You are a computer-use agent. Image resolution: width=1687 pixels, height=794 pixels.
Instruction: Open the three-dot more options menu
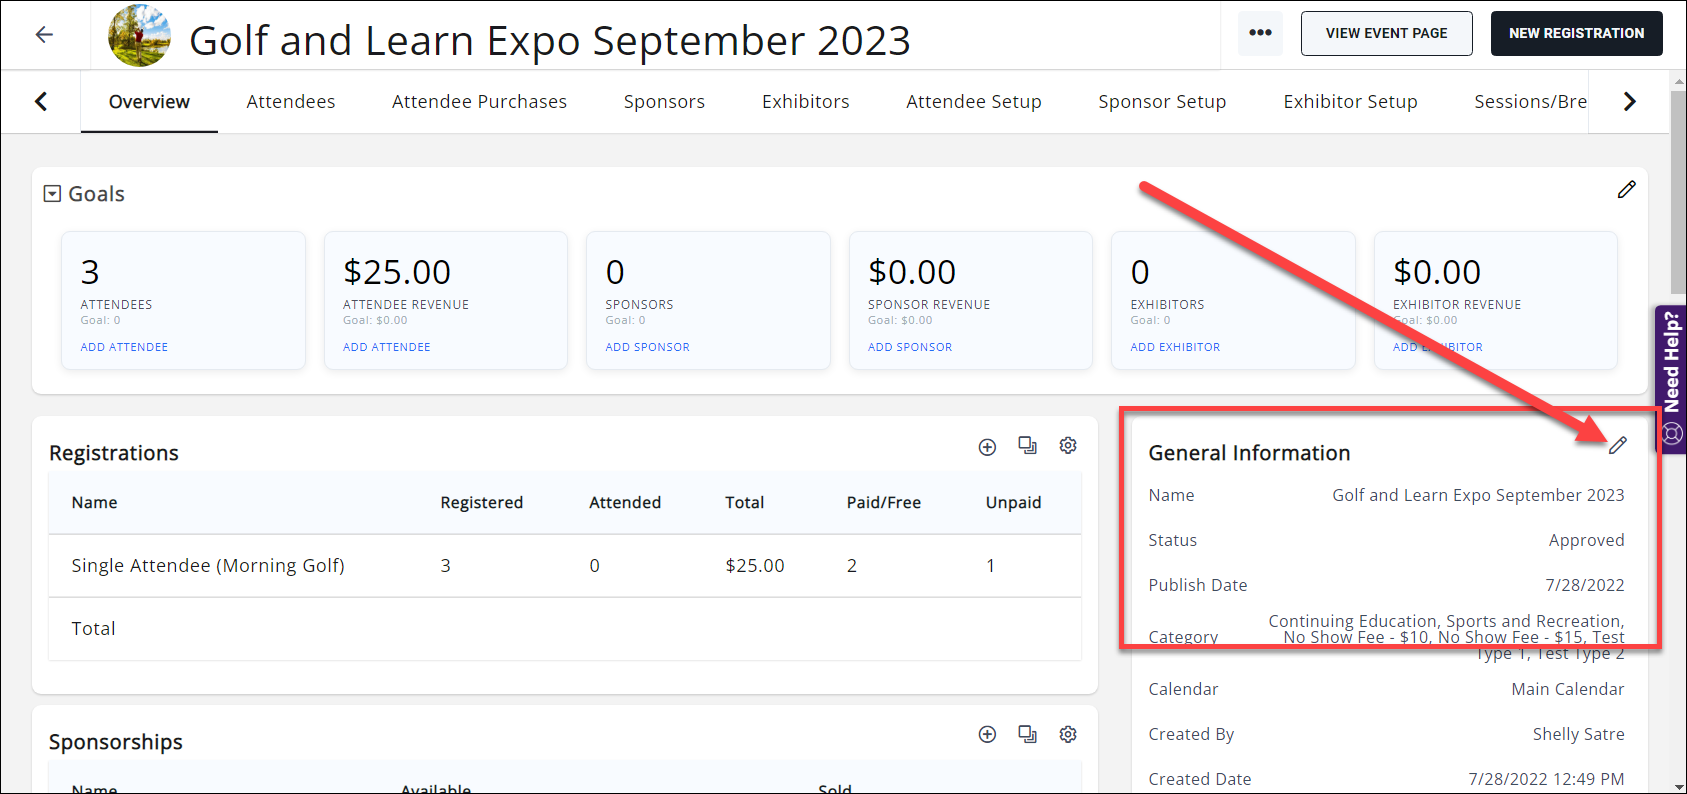pos(1260,33)
